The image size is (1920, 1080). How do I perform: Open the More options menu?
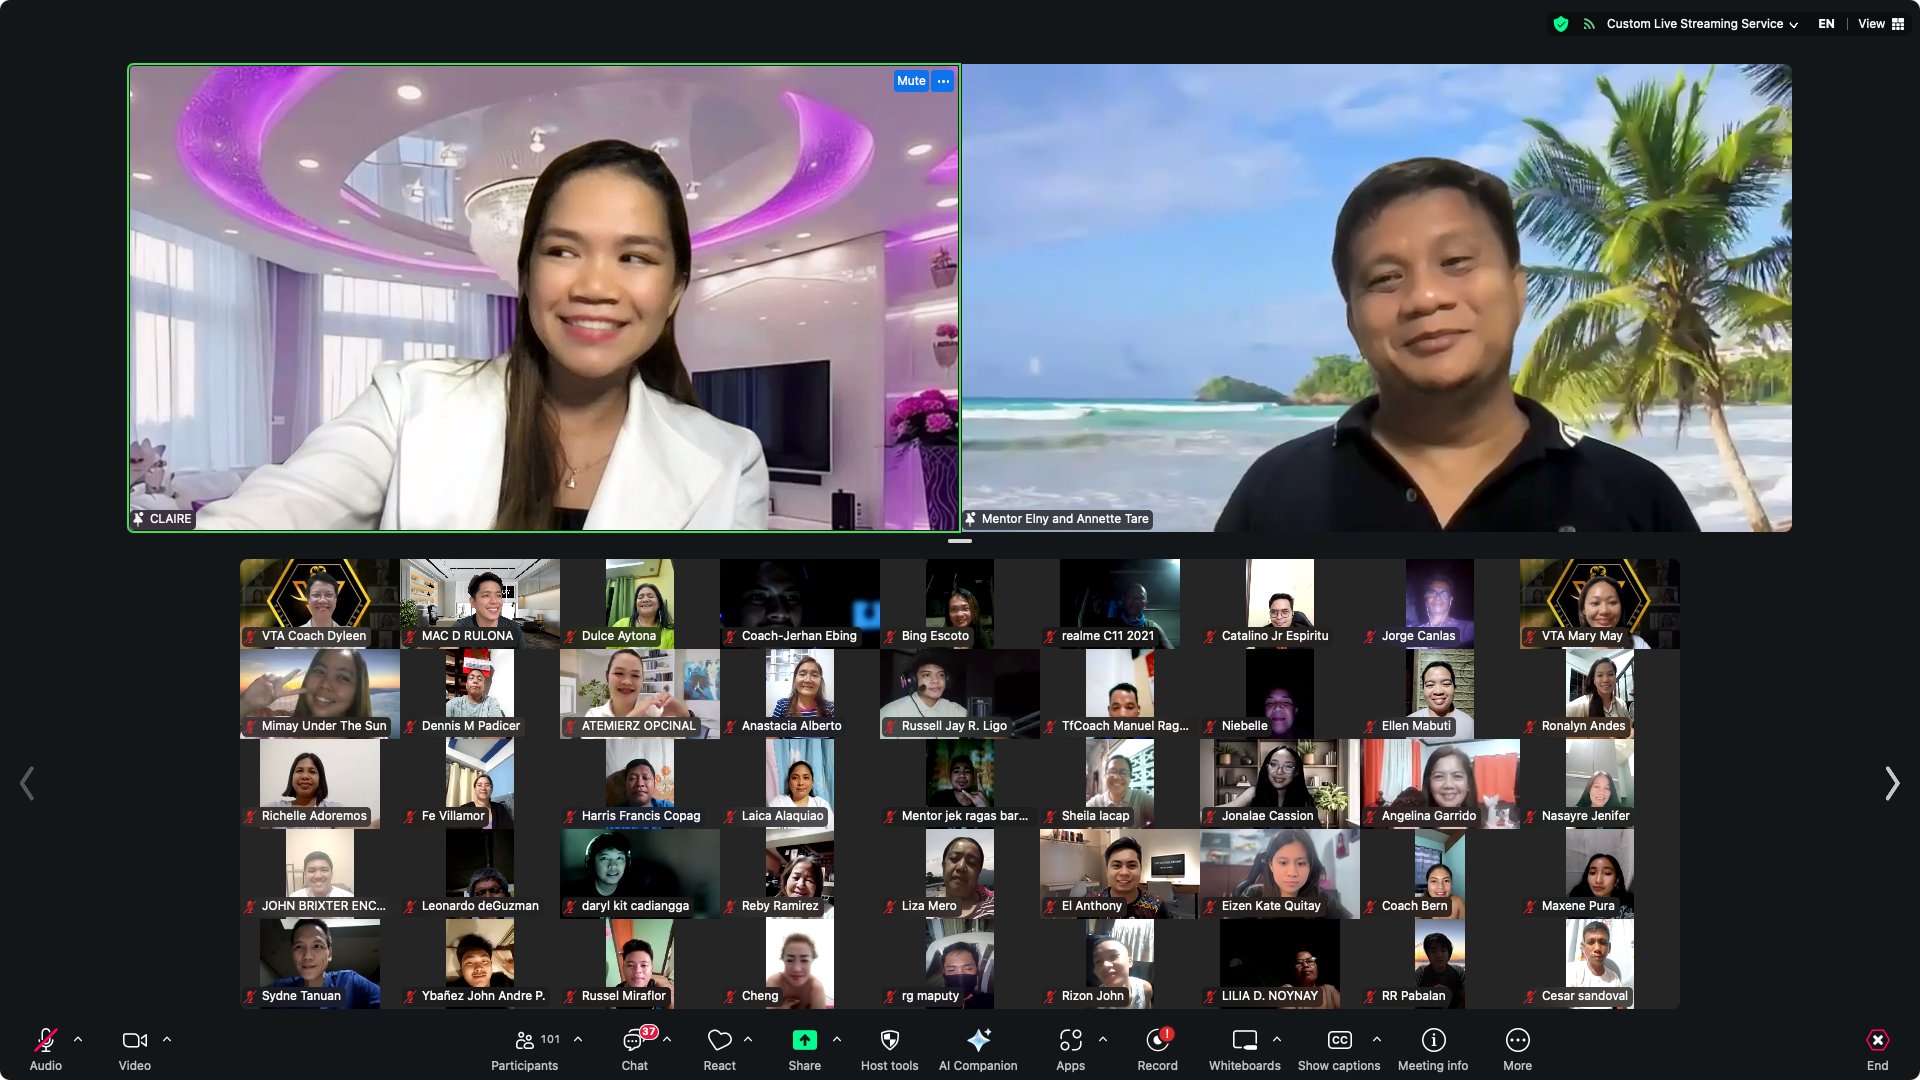point(1517,1048)
